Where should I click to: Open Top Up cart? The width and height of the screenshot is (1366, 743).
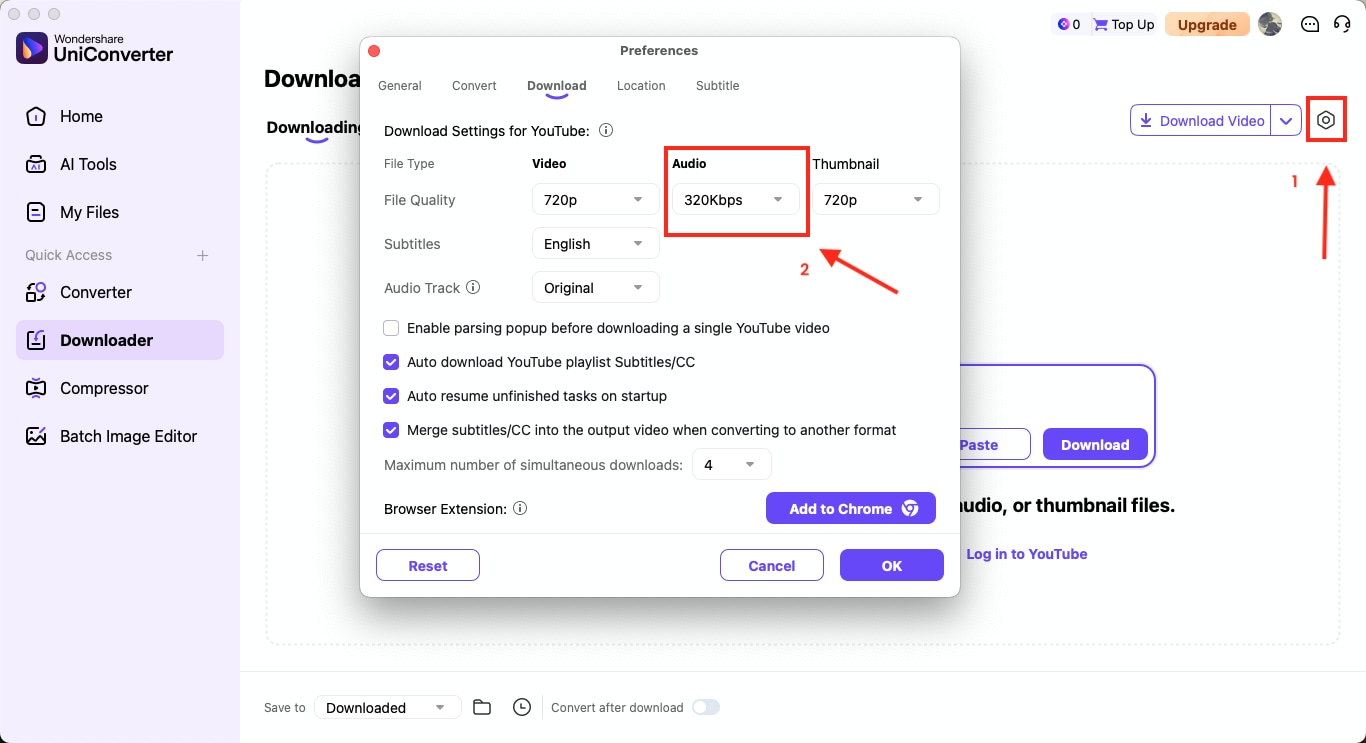(1123, 24)
